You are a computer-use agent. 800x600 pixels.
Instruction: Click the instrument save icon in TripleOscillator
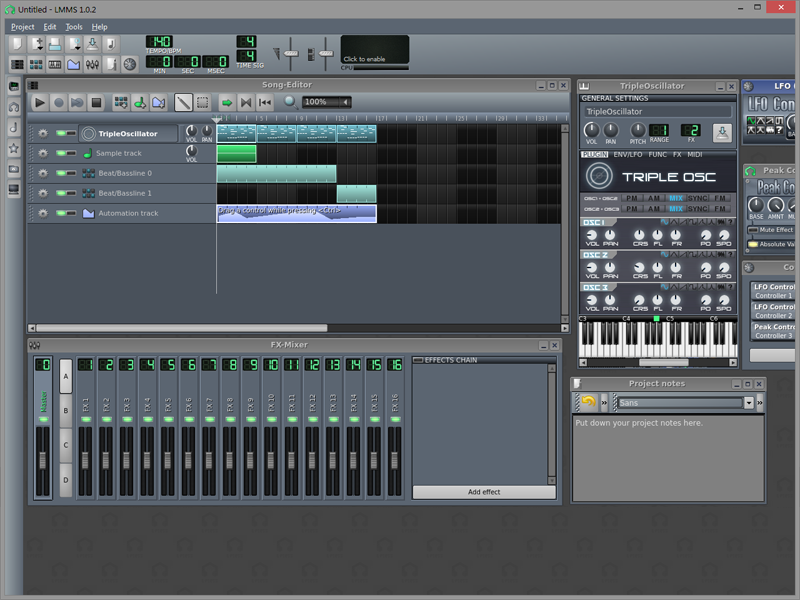[x=722, y=132]
